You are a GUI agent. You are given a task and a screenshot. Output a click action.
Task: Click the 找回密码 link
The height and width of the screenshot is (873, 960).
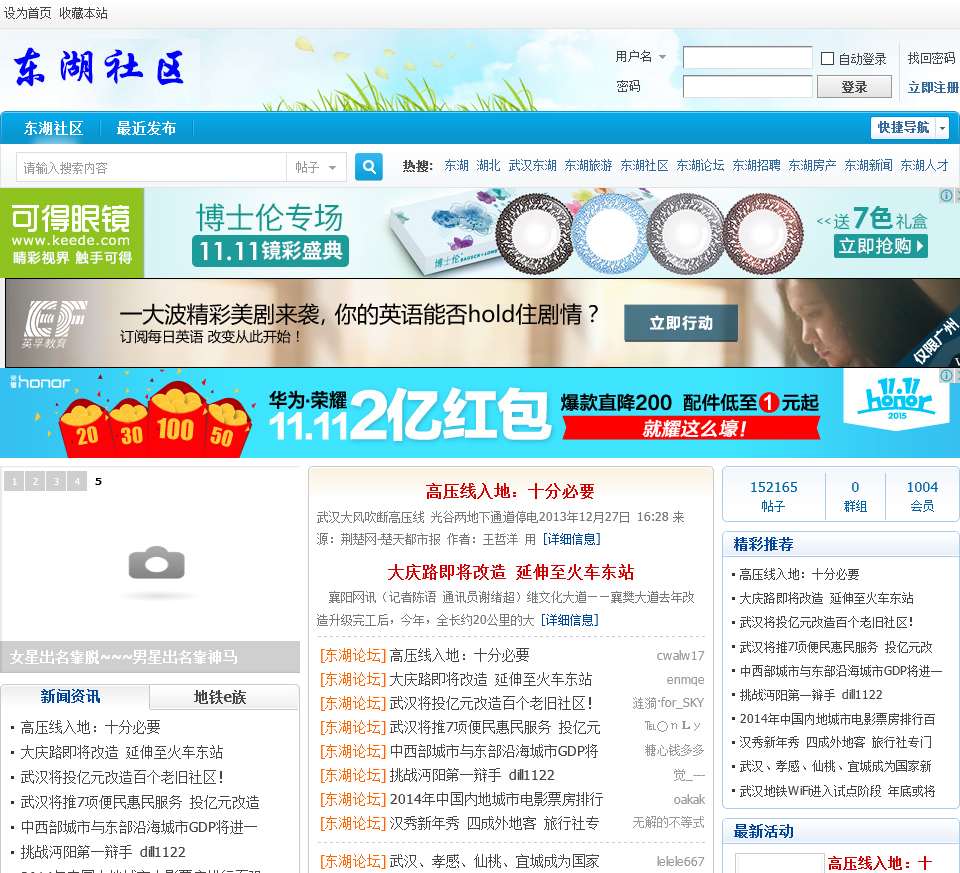931,58
